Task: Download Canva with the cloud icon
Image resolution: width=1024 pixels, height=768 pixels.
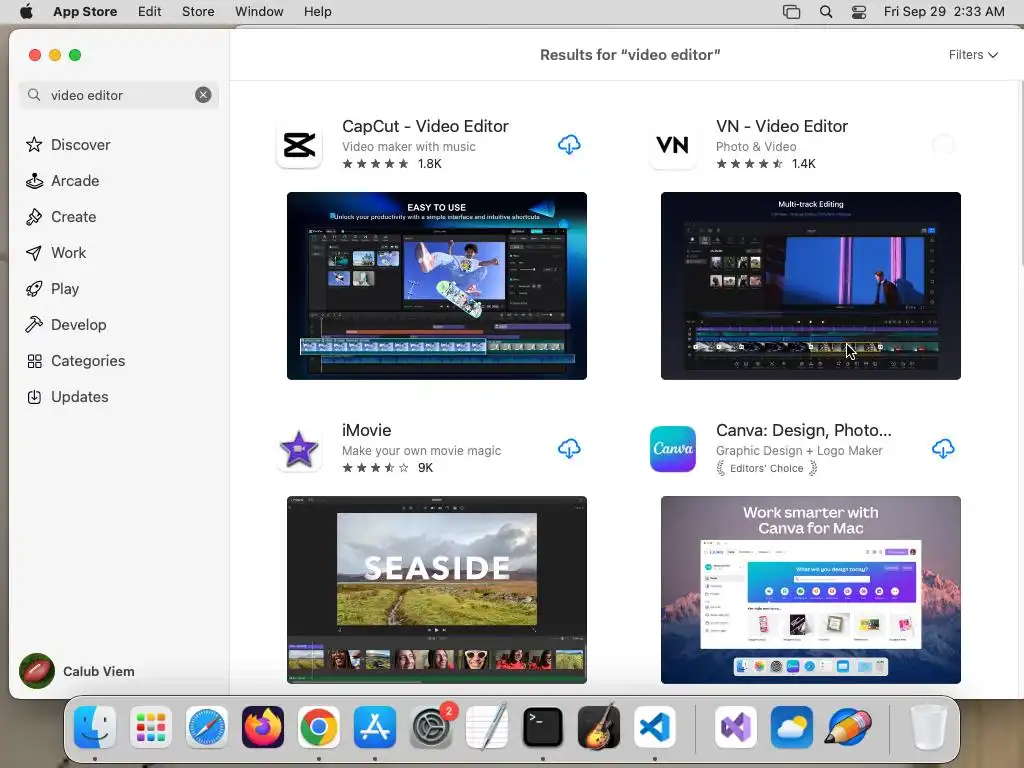Action: tap(943, 449)
